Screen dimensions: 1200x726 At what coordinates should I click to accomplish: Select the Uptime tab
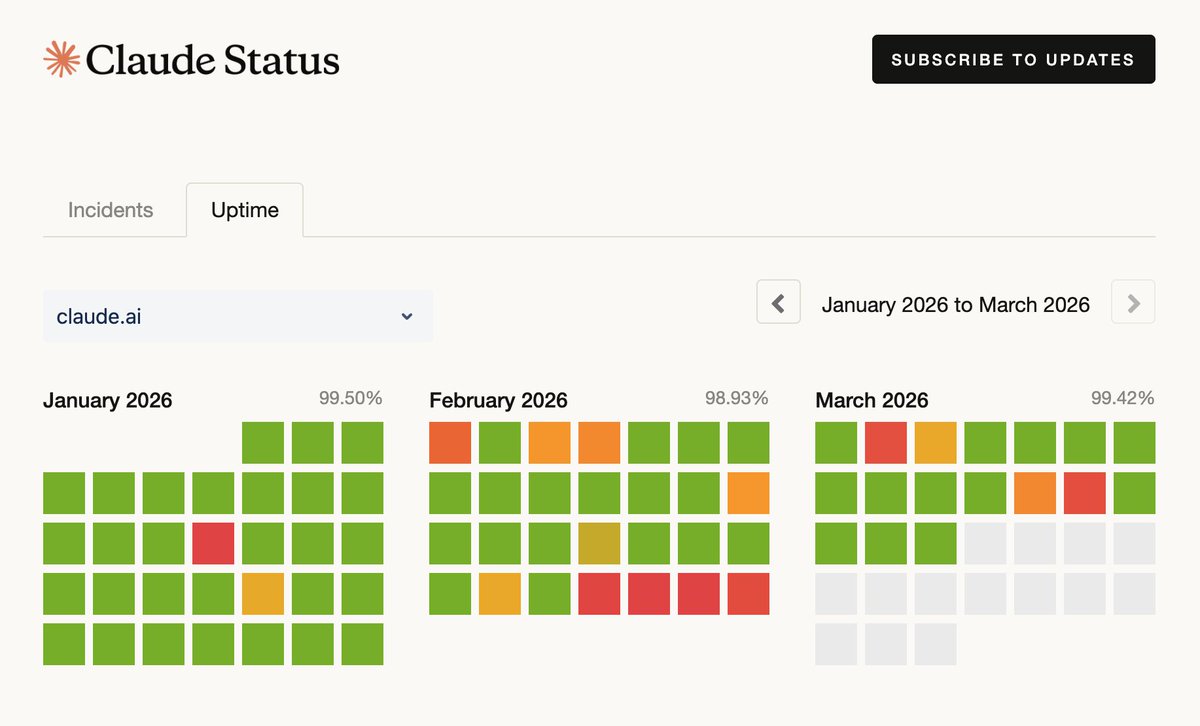click(245, 210)
